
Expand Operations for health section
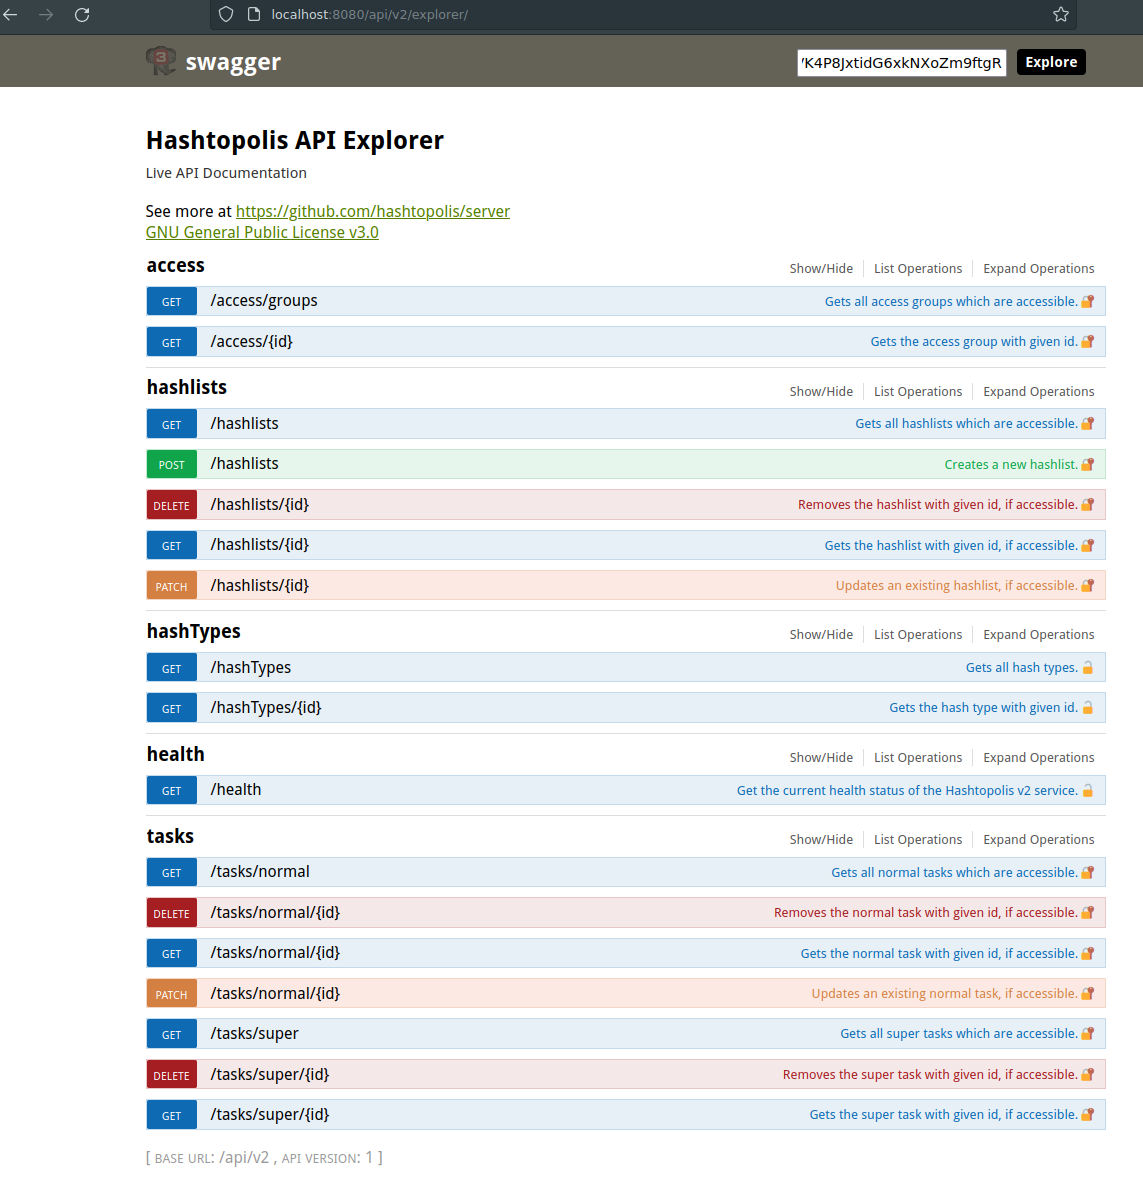1038,757
